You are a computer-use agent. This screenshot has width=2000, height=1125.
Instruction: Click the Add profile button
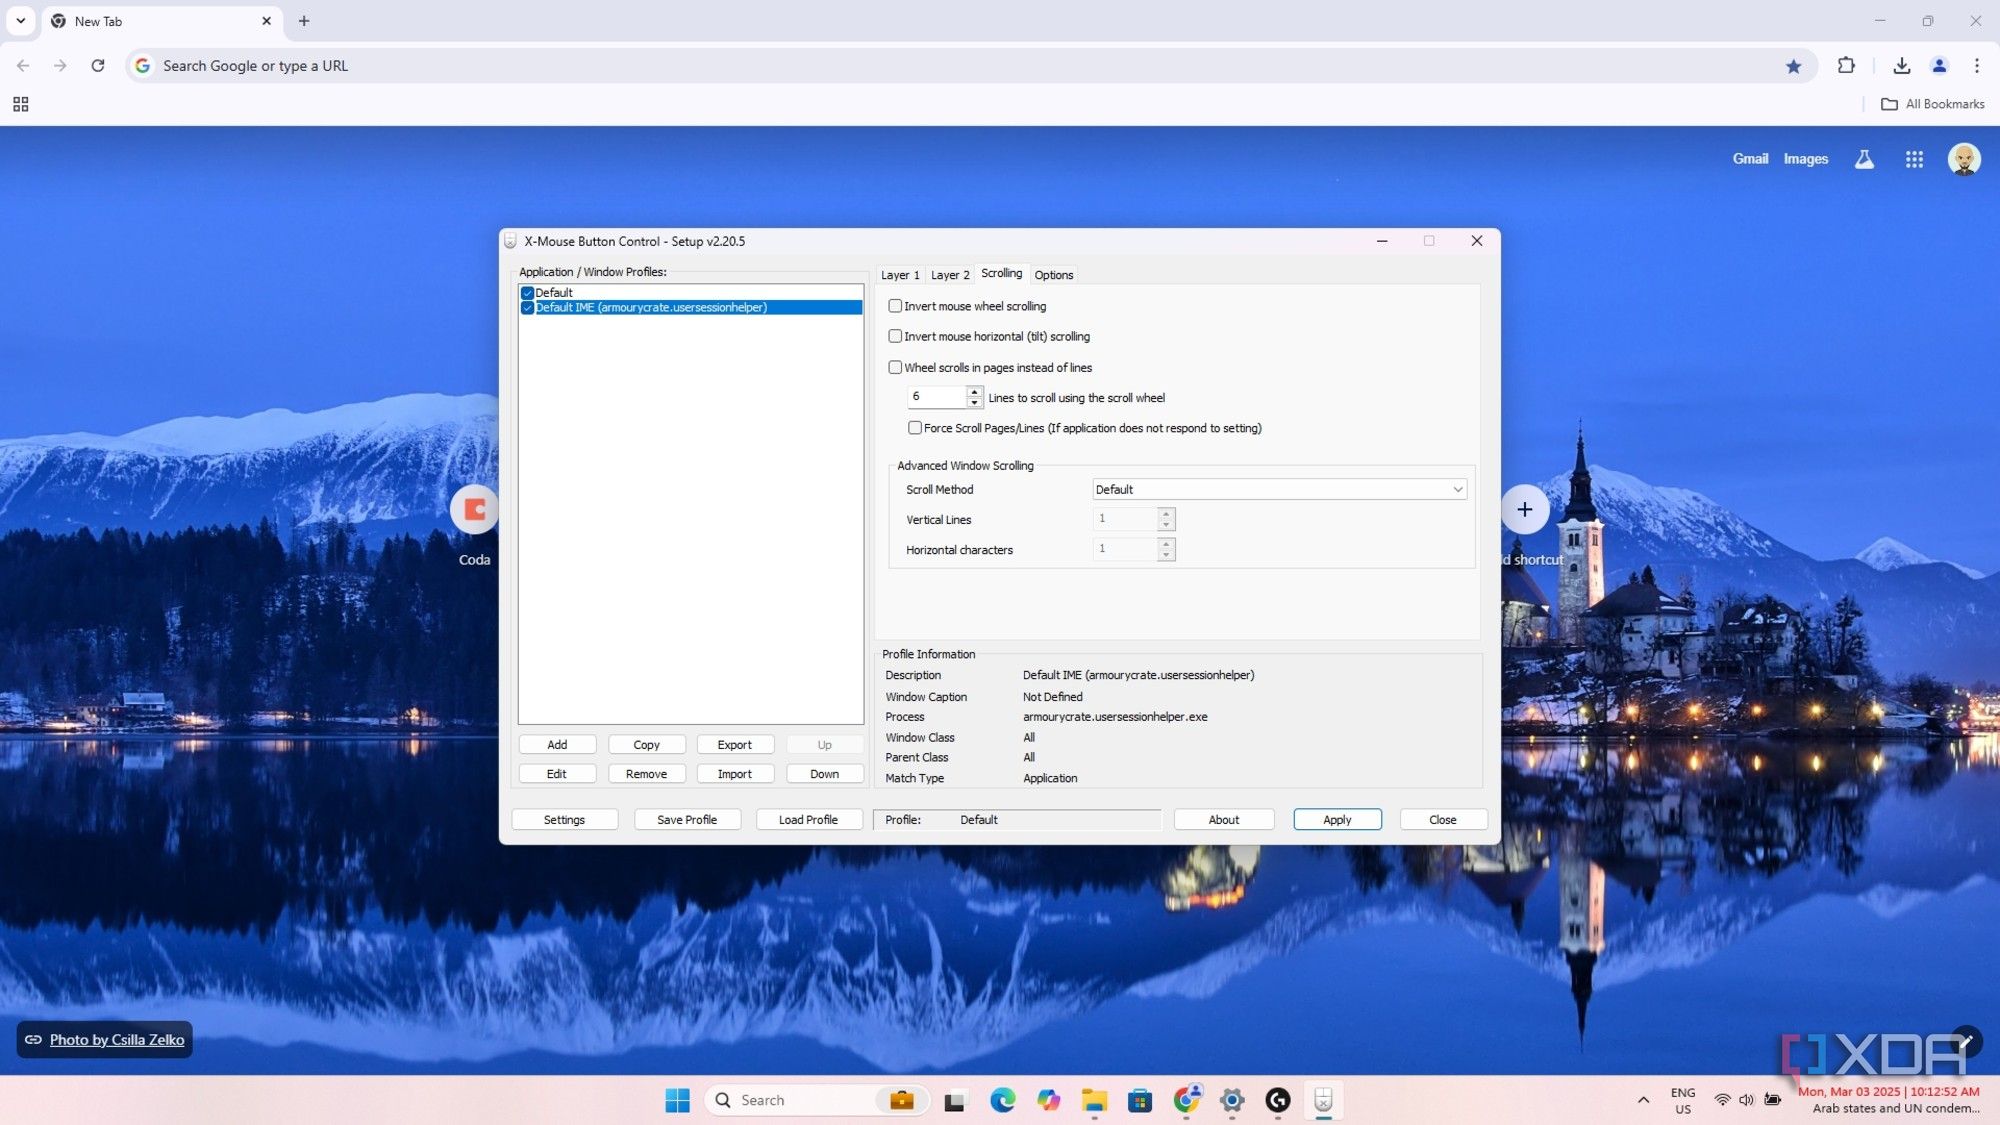pos(557,745)
